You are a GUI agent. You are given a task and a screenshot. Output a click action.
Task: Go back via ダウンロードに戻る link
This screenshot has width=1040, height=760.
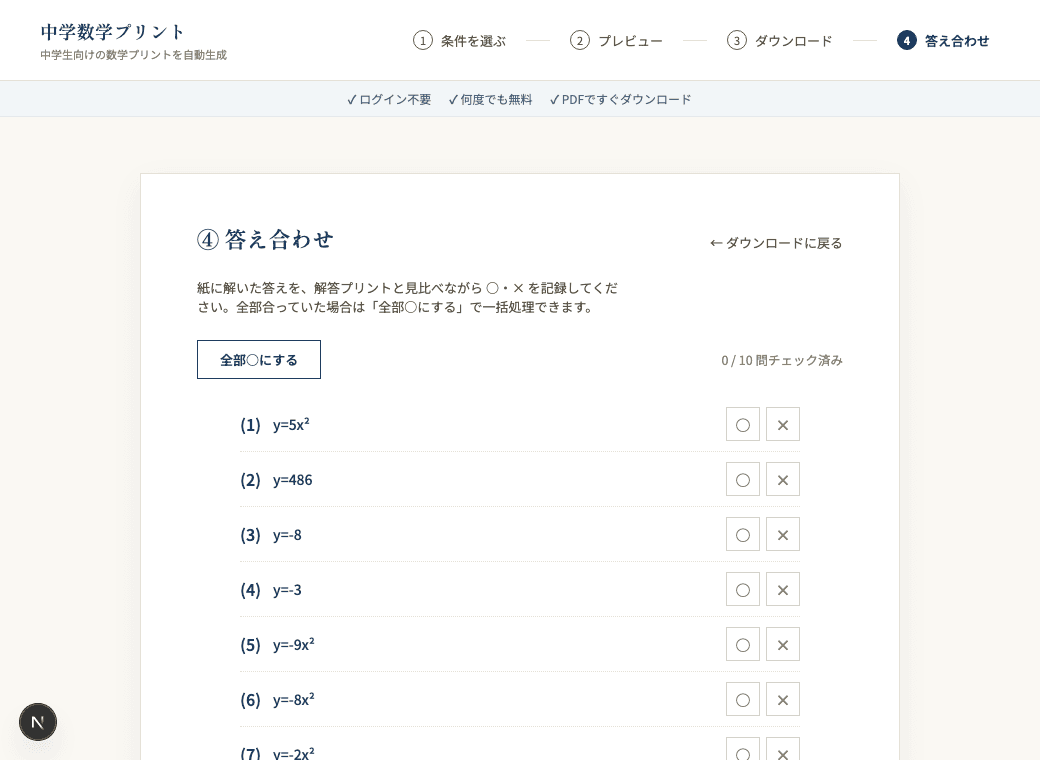click(776, 243)
